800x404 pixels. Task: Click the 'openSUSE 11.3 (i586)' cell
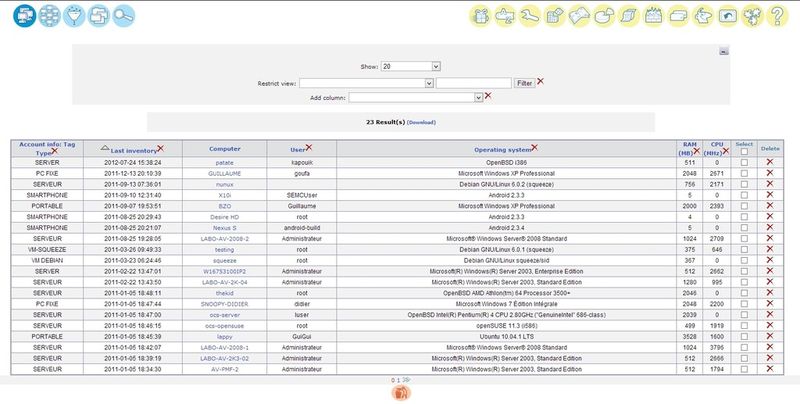[x=506, y=326]
